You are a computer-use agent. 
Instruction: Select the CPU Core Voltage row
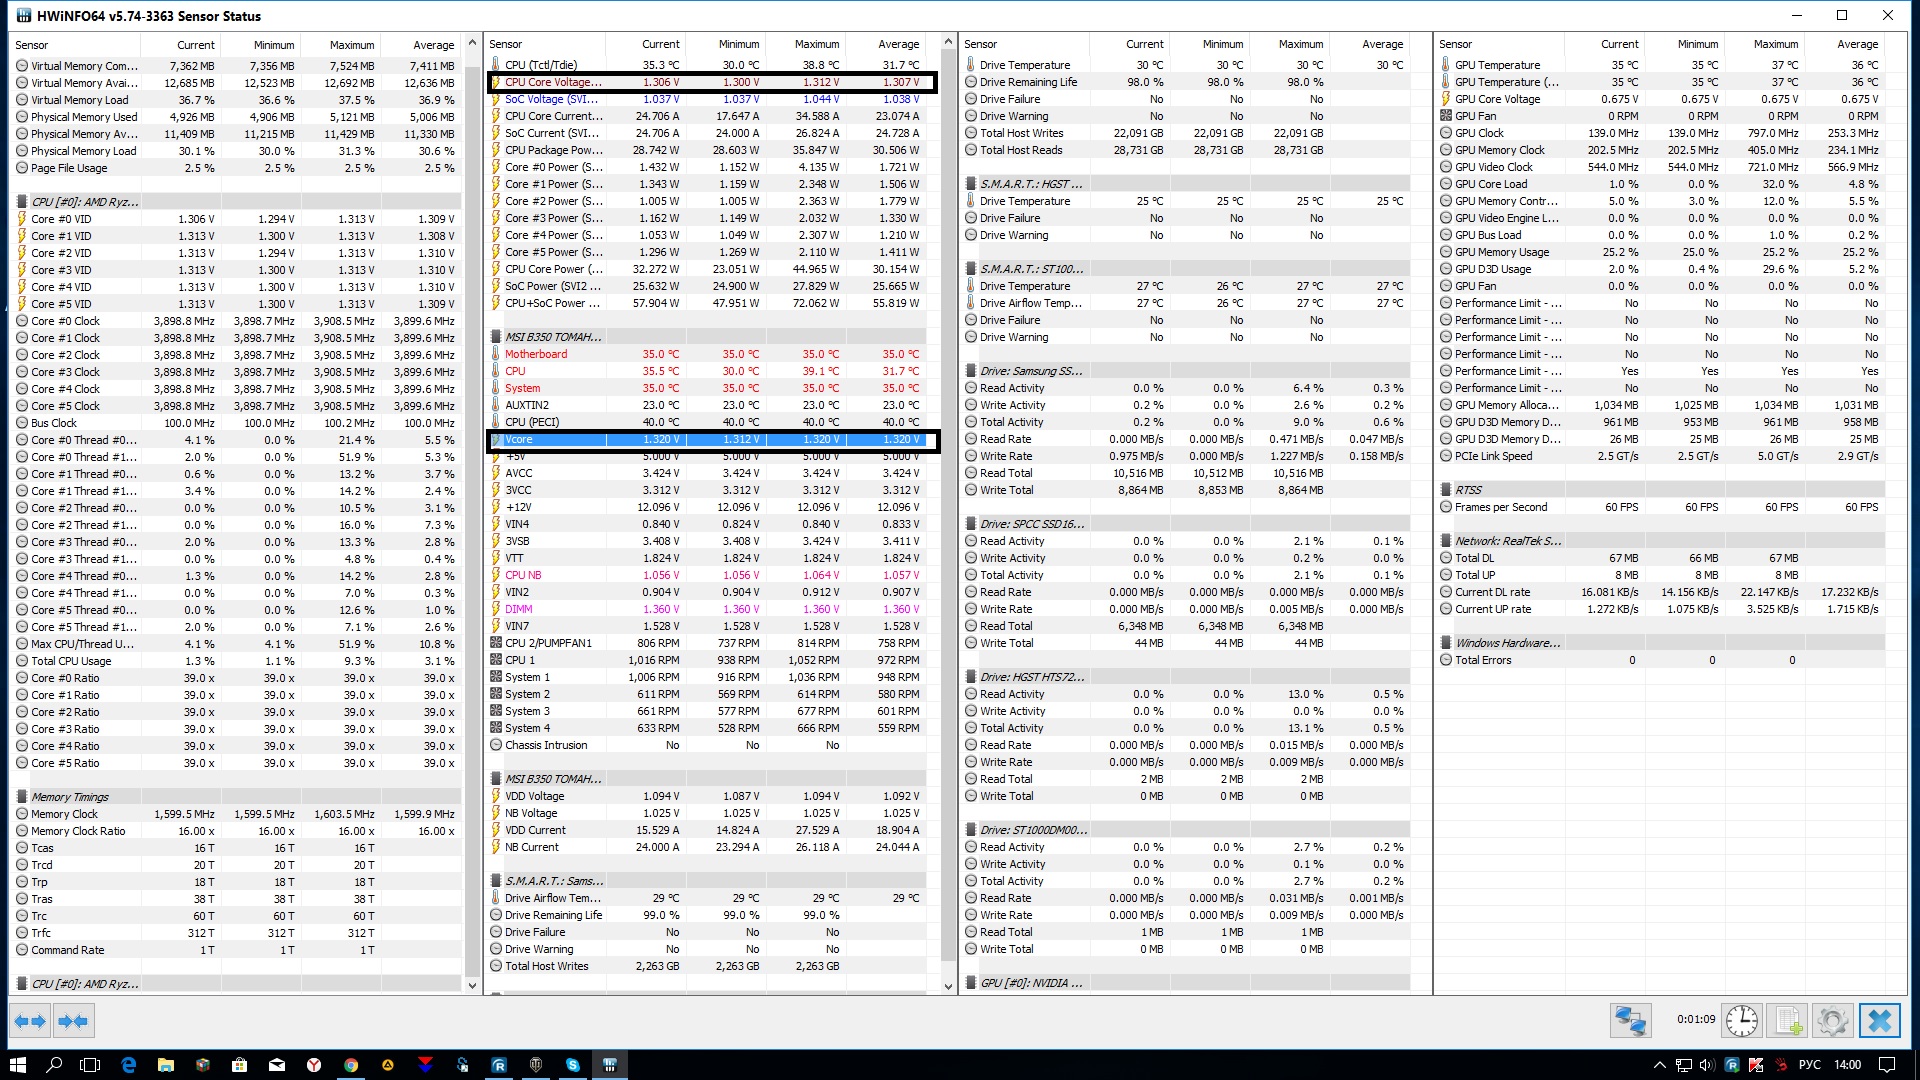tap(553, 82)
